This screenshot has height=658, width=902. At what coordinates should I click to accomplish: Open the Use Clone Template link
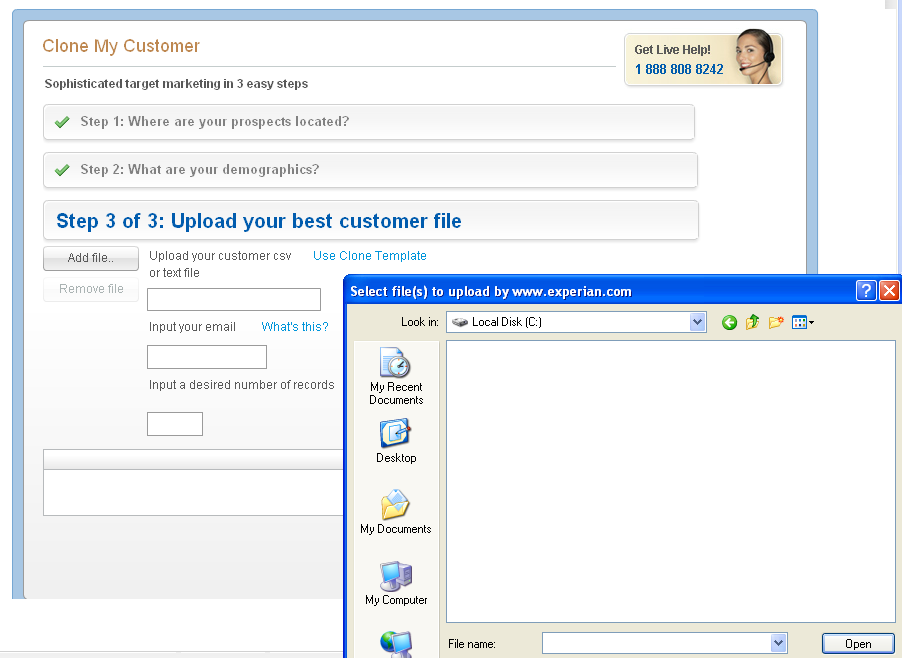370,256
